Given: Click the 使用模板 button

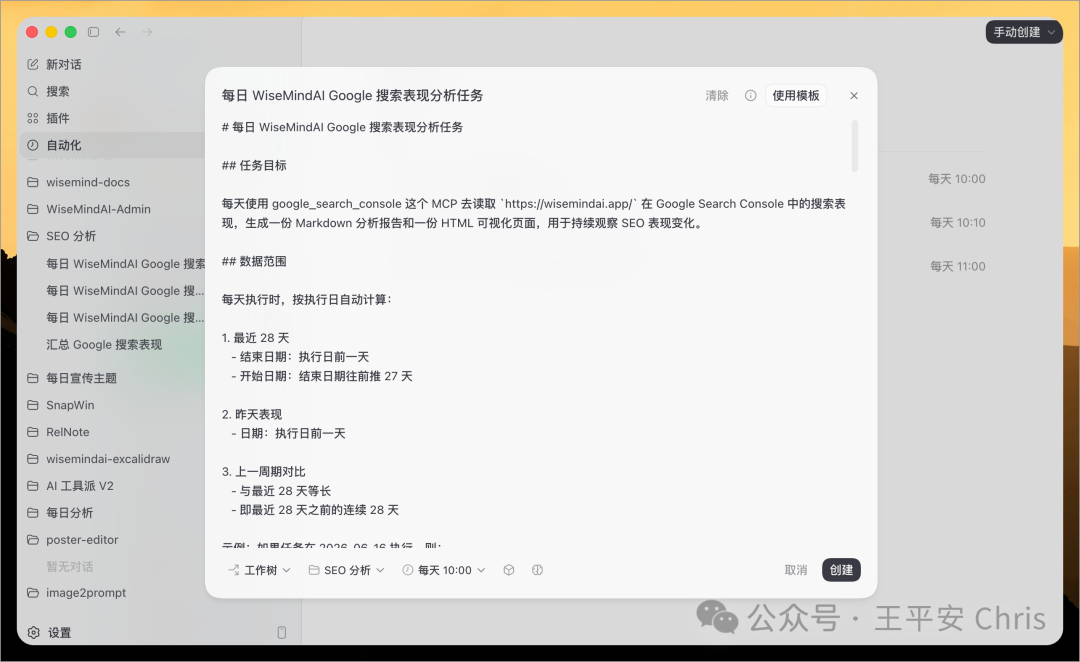Looking at the screenshot, I should click(796, 96).
